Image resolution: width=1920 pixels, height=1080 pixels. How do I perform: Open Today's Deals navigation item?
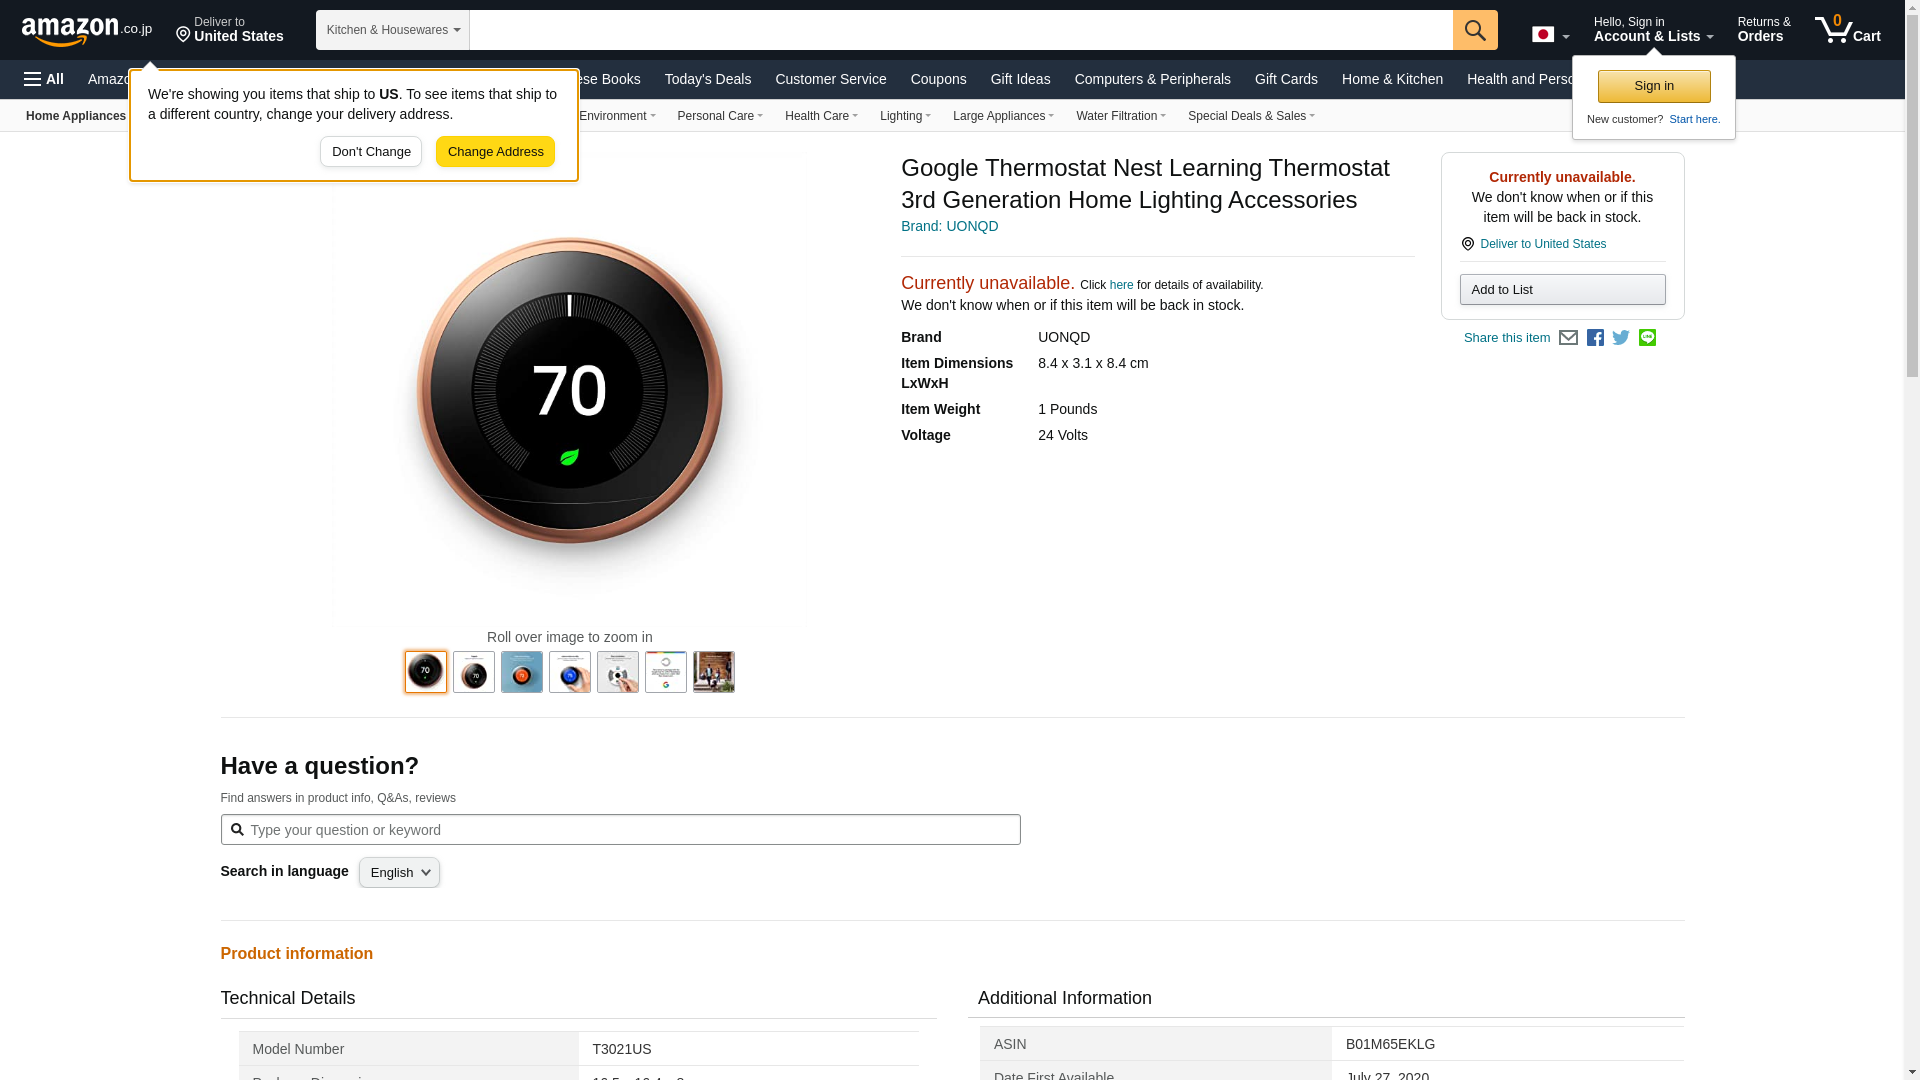(x=707, y=79)
